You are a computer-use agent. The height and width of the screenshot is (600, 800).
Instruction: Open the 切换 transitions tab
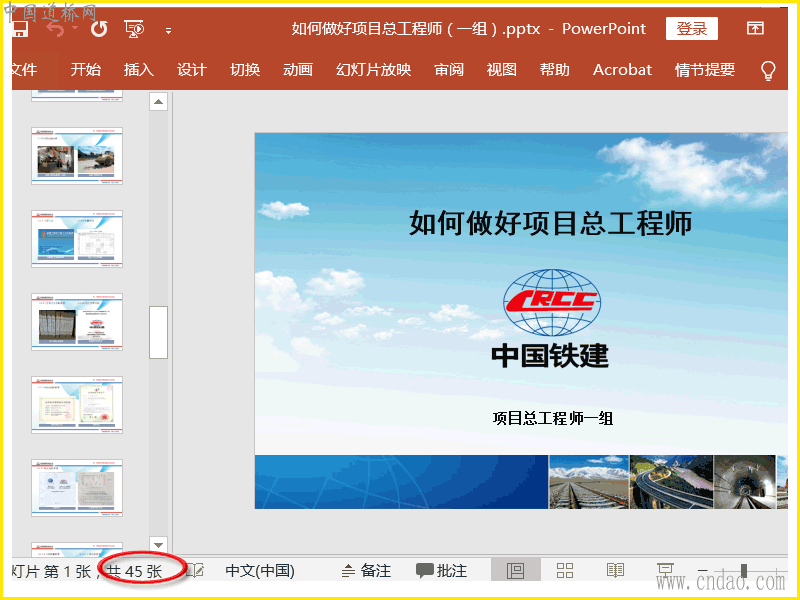point(245,69)
